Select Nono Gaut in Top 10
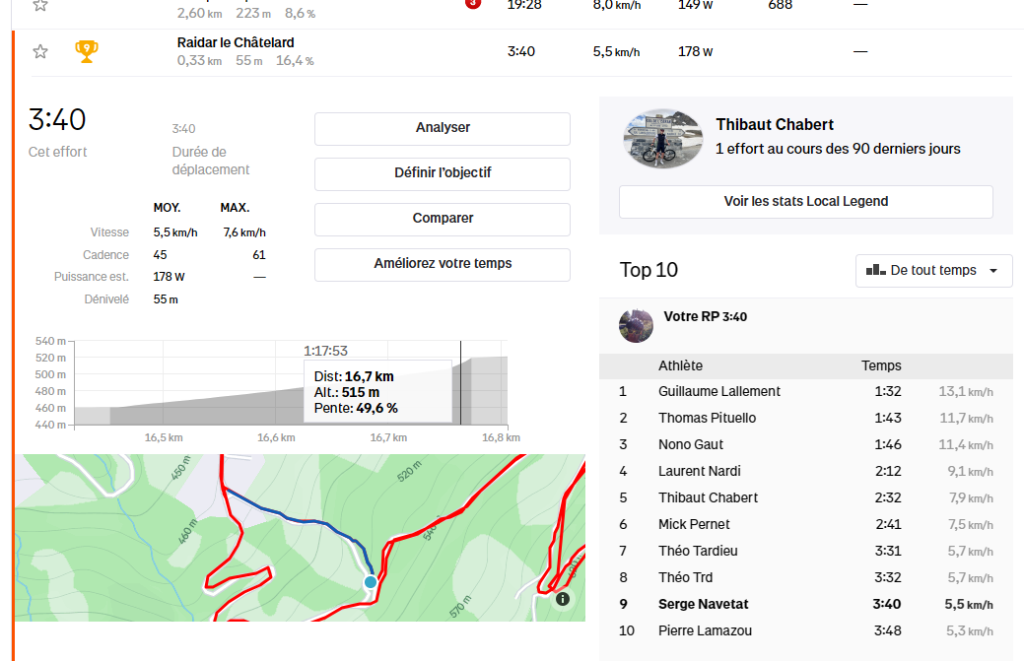The image size is (1024, 661). (690, 444)
